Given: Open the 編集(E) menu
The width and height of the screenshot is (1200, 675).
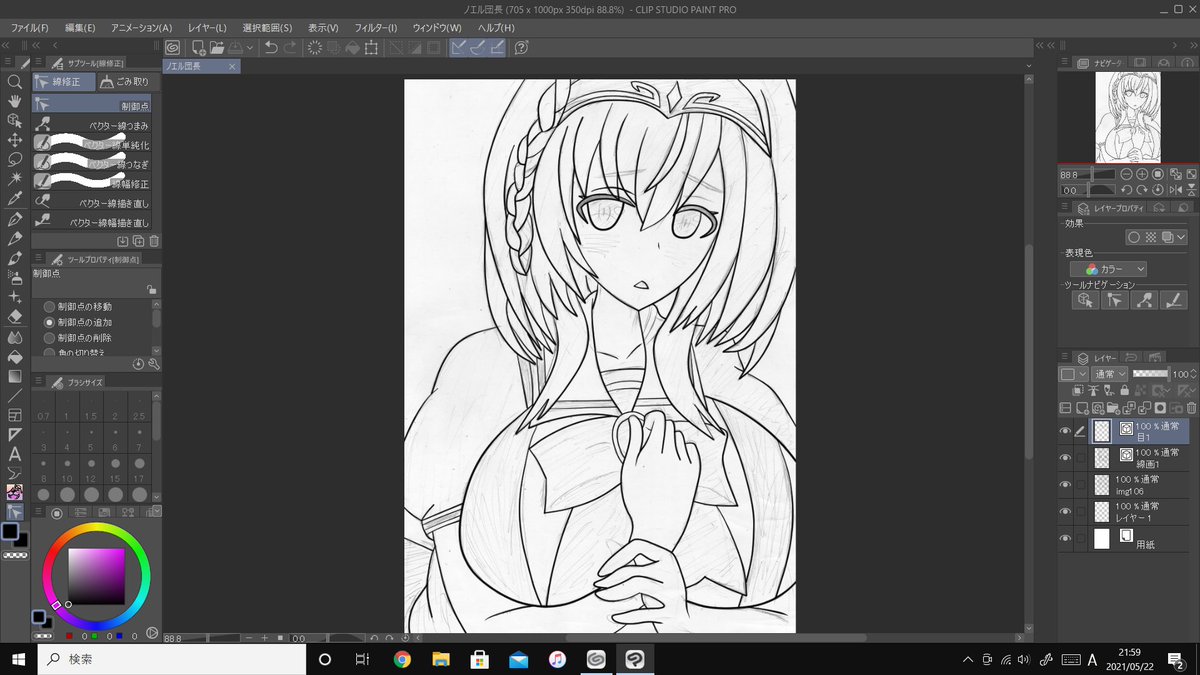Looking at the screenshot, I should pyautogui.click(x=80, y=27).
